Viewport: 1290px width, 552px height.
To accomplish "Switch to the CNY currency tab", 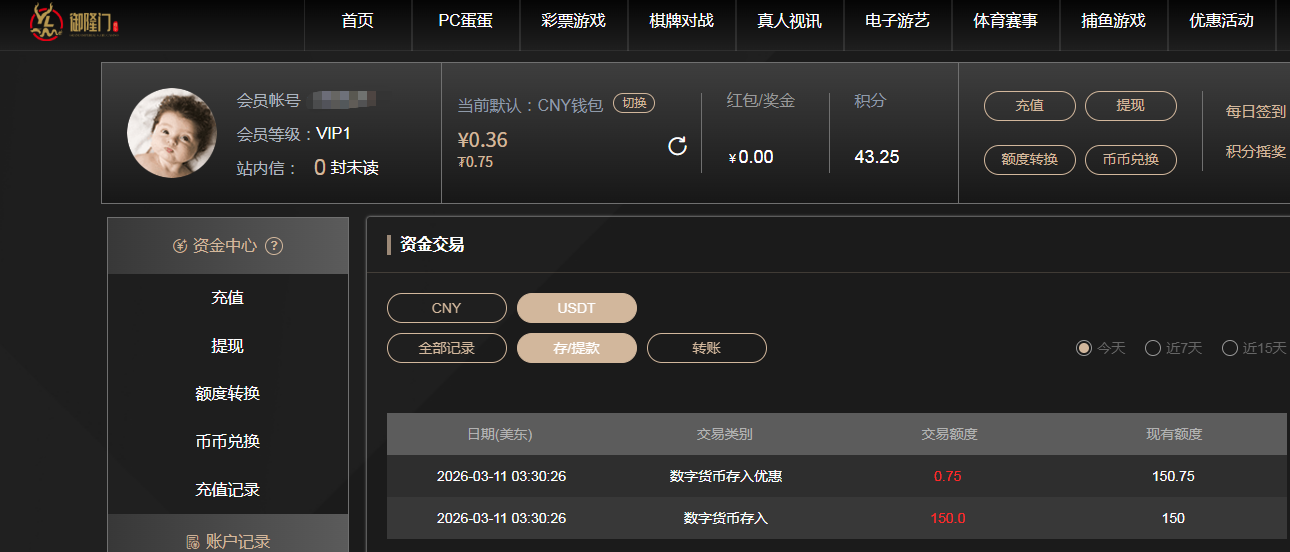I will pyautogui.click(x=446, y=308).
